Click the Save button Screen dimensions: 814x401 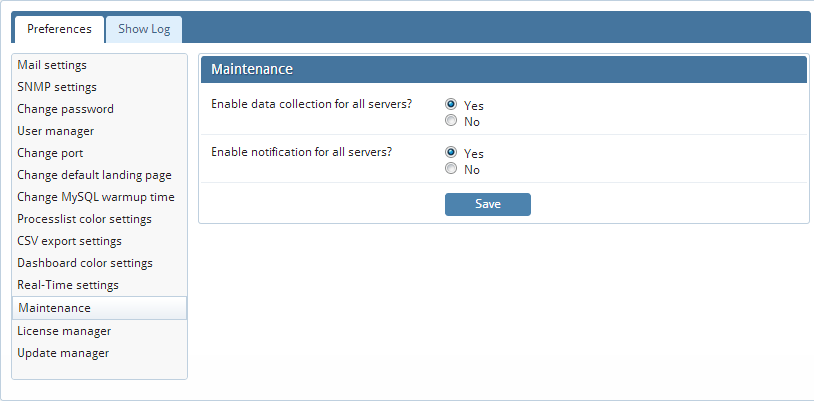point(487,204)
